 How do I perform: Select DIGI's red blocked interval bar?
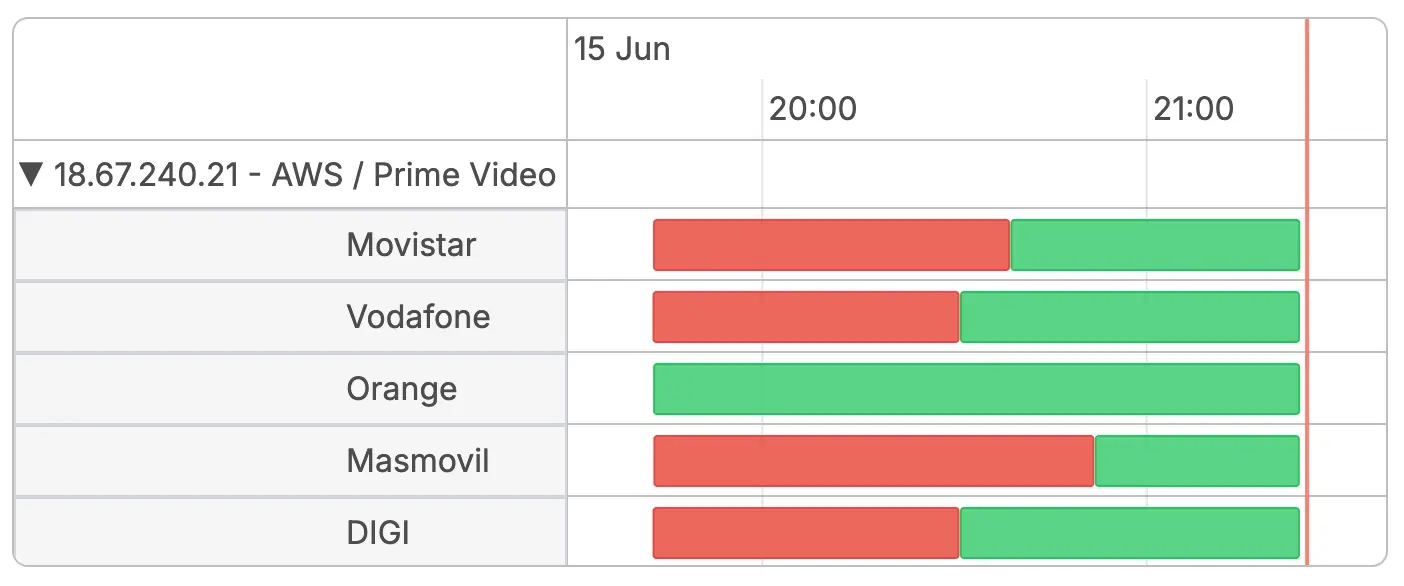[x=806, y=533]
